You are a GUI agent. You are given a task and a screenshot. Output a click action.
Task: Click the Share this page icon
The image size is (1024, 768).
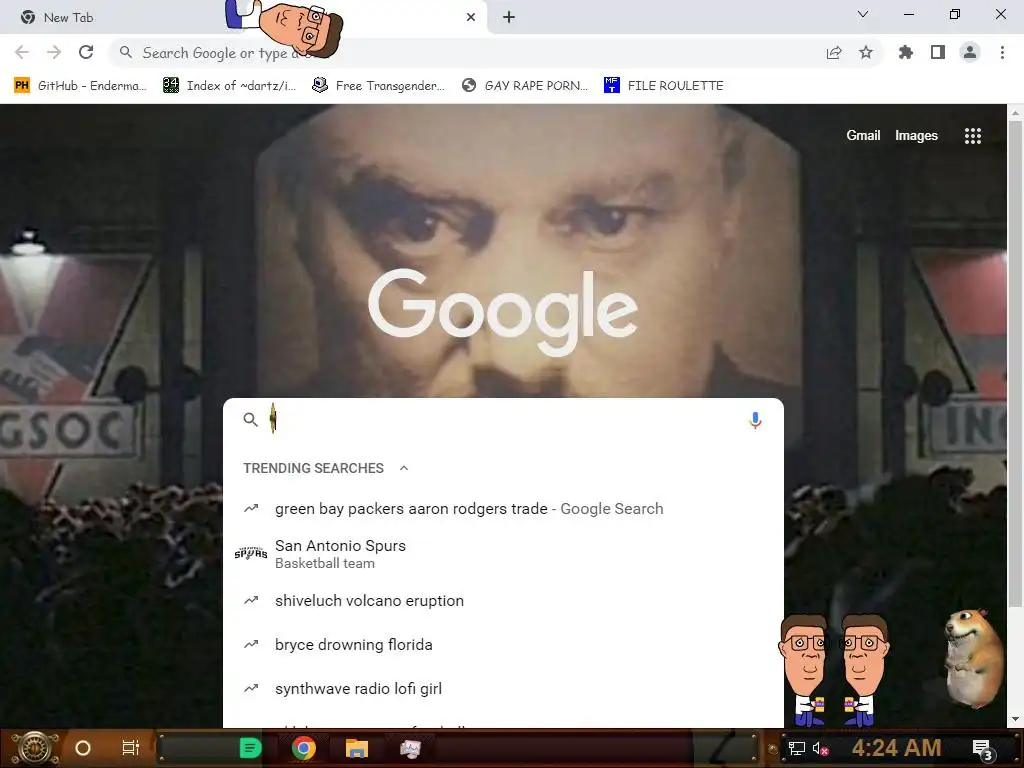click(834, 53)
